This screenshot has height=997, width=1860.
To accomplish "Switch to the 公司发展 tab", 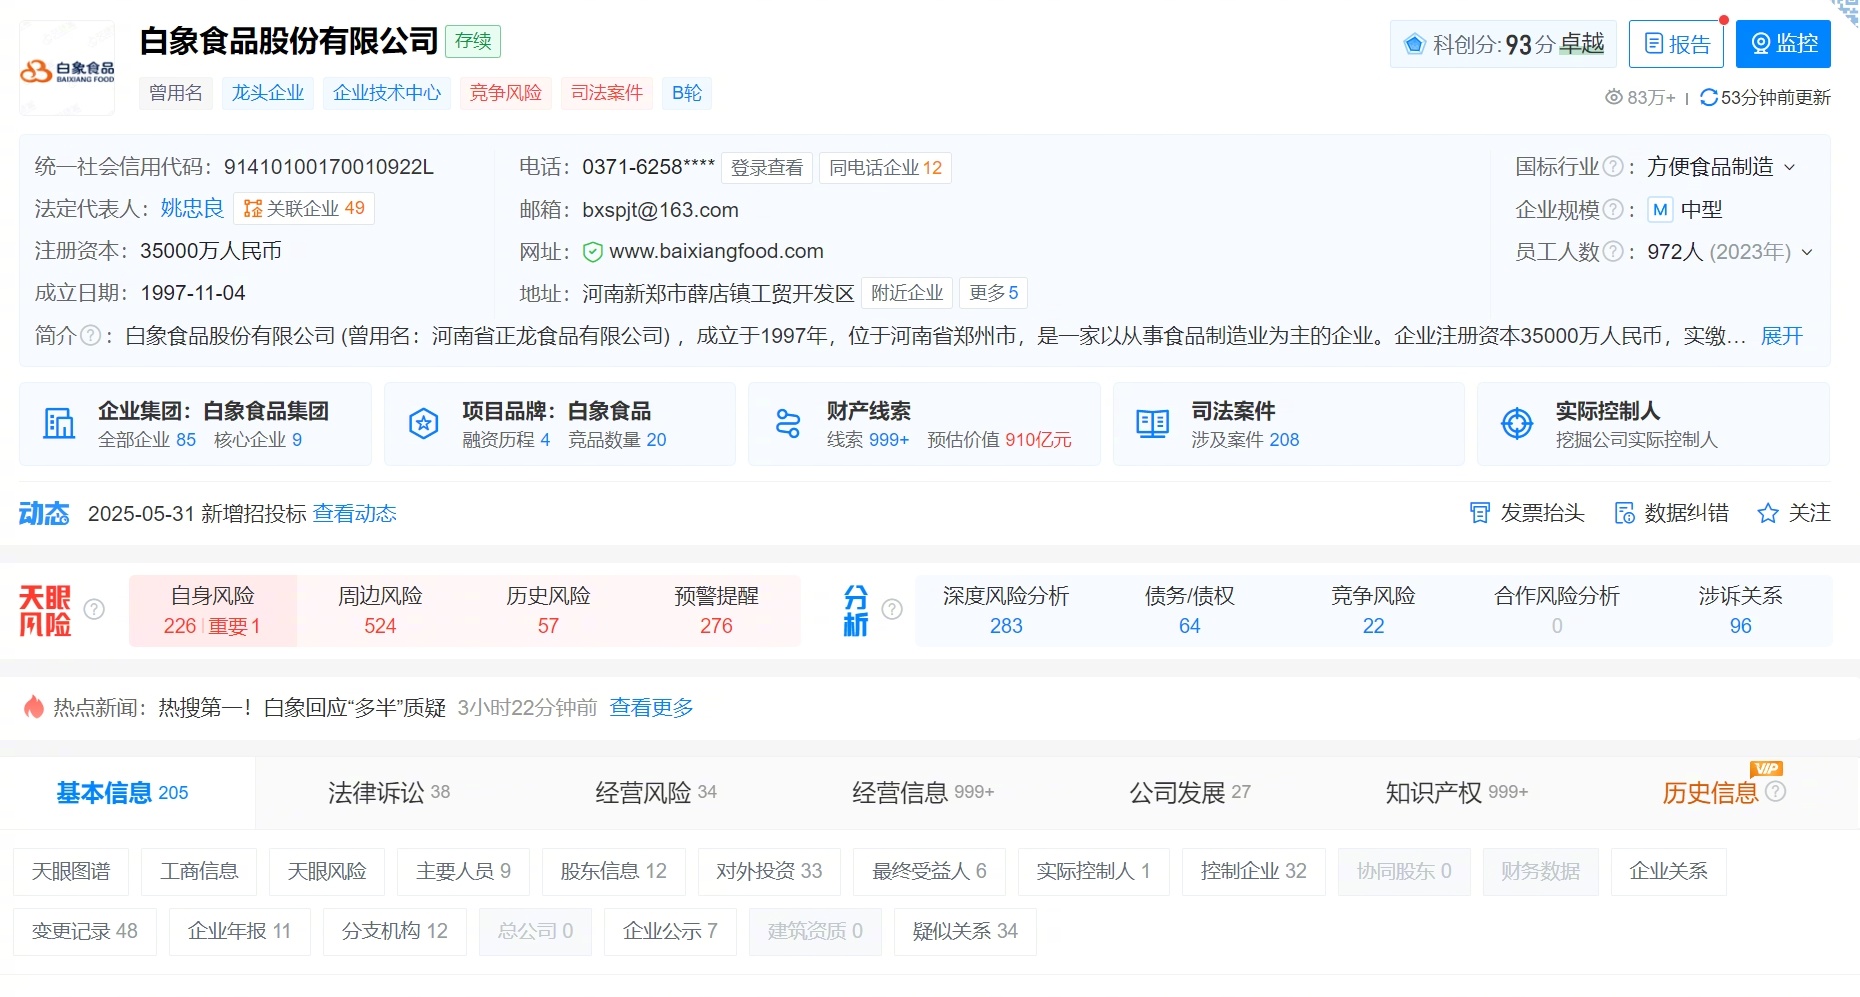I will (x=1190, y=792).
